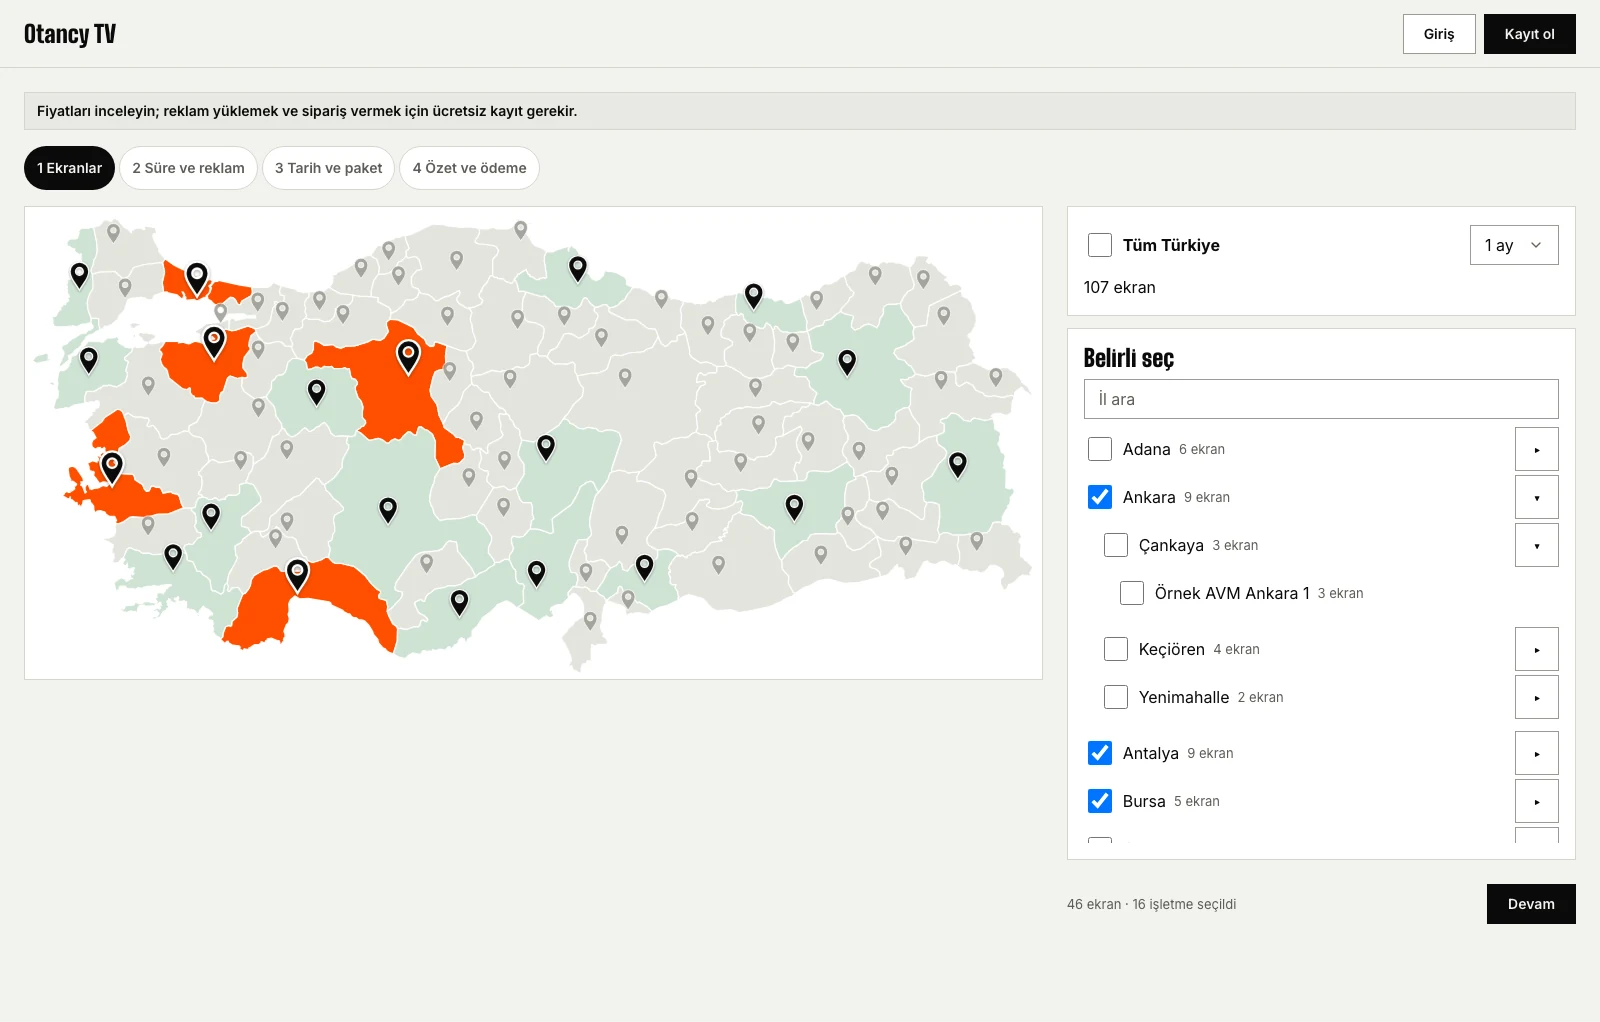Click the Istanbul pin on the map
This screenshot has height=1022, width=1600.
197,277
